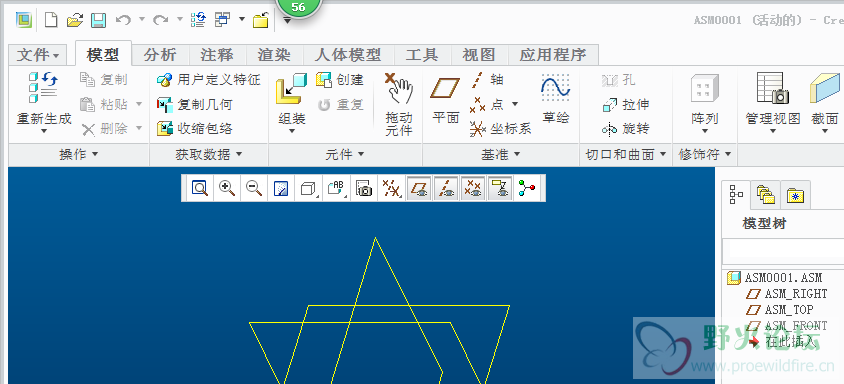
Task: Click the Regenerate (重新生成) icon
Action: [x=43, y=88]
